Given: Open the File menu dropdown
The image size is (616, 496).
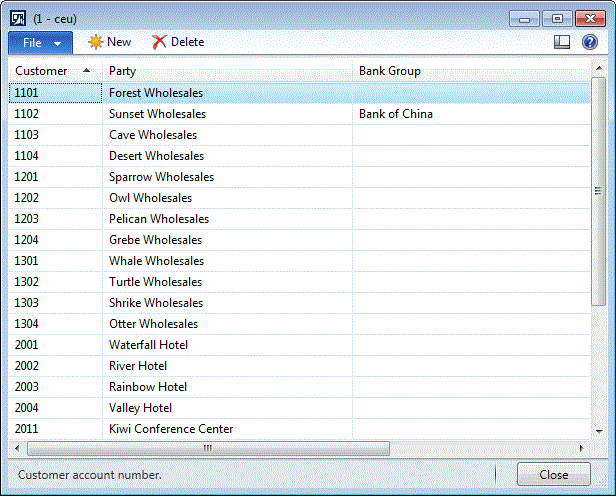Looking at the screenshot, I should click(40, 42).
